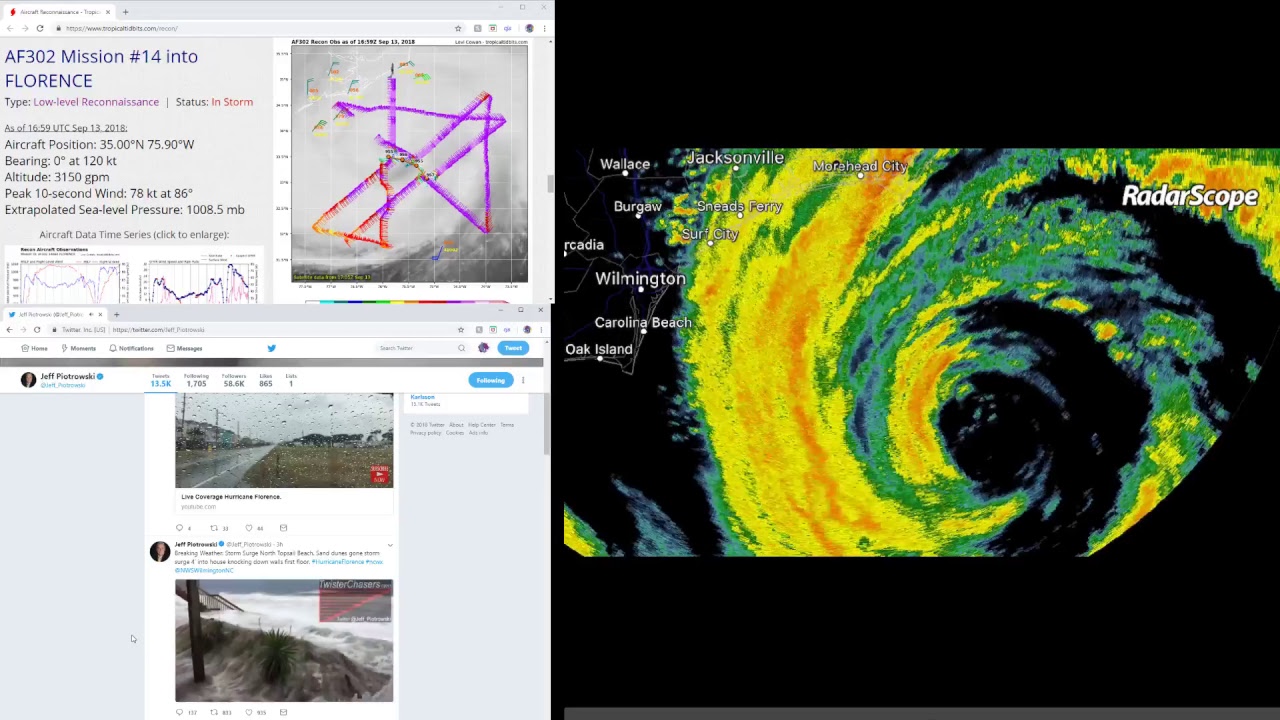Open Twitter Messages
1280x720 pixels.
(x=184, y=348)
